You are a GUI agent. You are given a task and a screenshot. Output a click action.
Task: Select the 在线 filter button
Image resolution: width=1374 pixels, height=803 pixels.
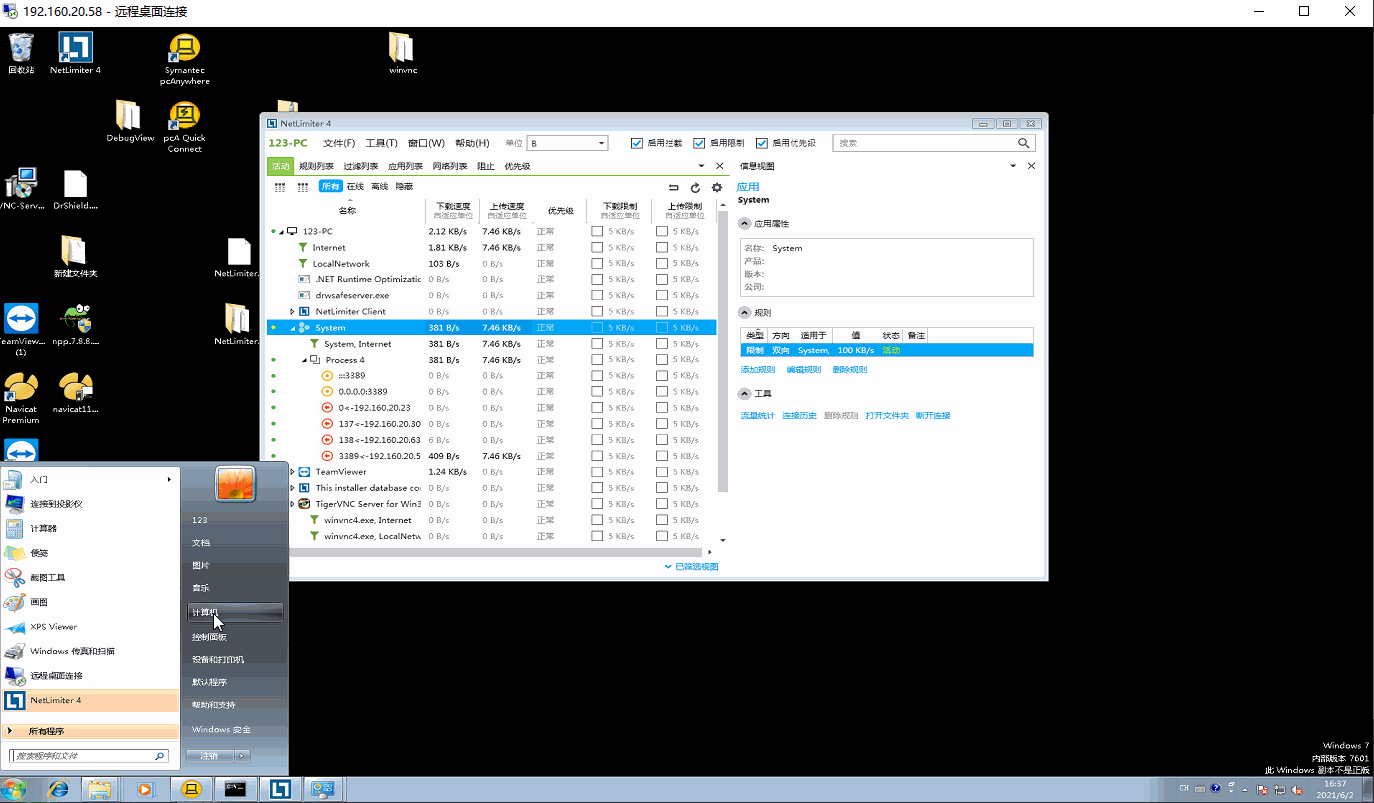(x=355, y=187)
